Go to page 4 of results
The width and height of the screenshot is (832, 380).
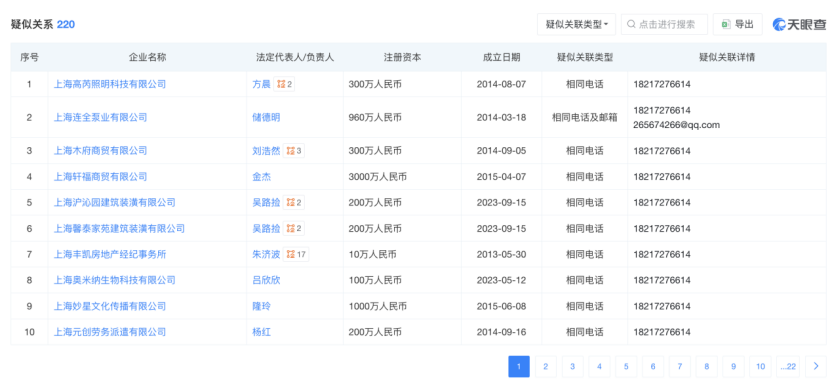(x=599, y=366)
